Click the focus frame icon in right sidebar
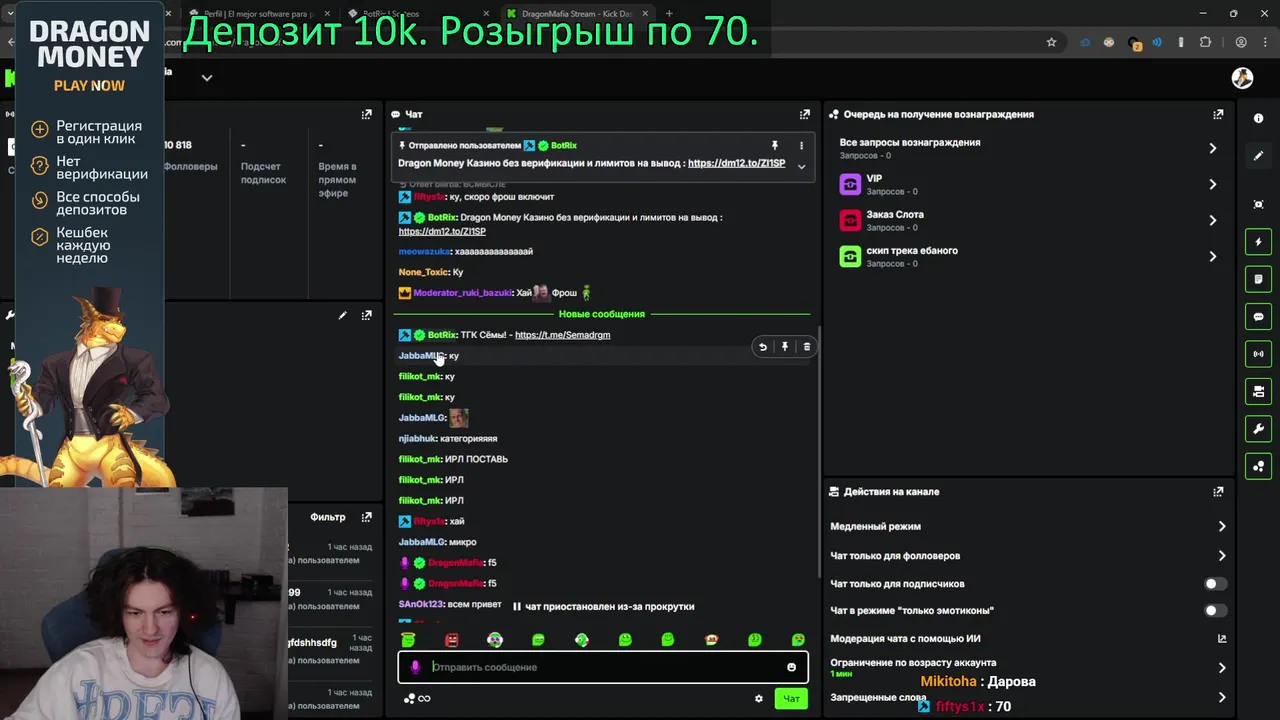This screenshot has height=720, width=1280. point(1258,204)
